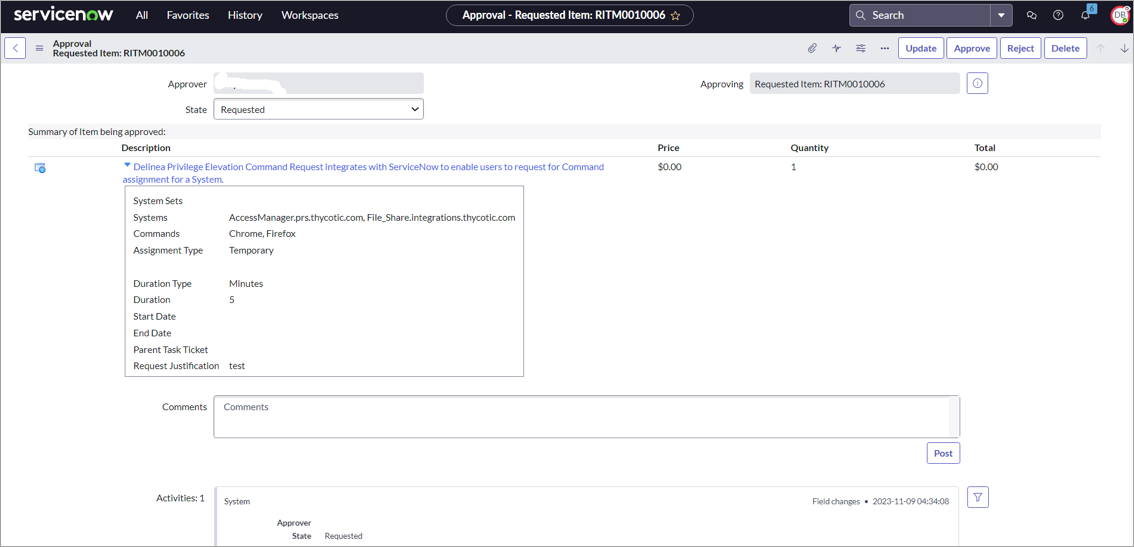Click the activity filter funnel icon
Image resolution: width=1134 pixels, height=547 pixels.
tap(977, 497)
